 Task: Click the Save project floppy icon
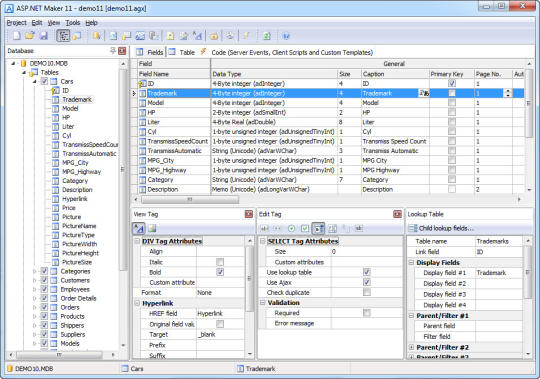(43, 35)
